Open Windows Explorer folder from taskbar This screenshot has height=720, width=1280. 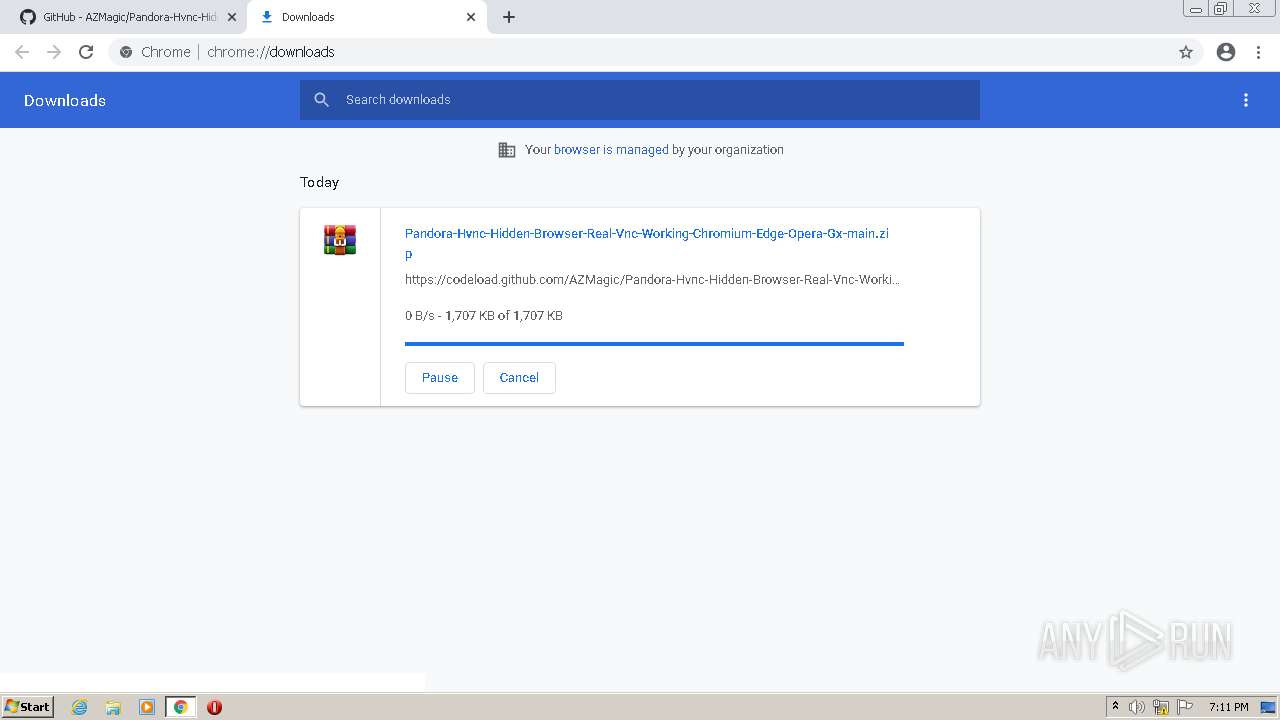point(113,707)
